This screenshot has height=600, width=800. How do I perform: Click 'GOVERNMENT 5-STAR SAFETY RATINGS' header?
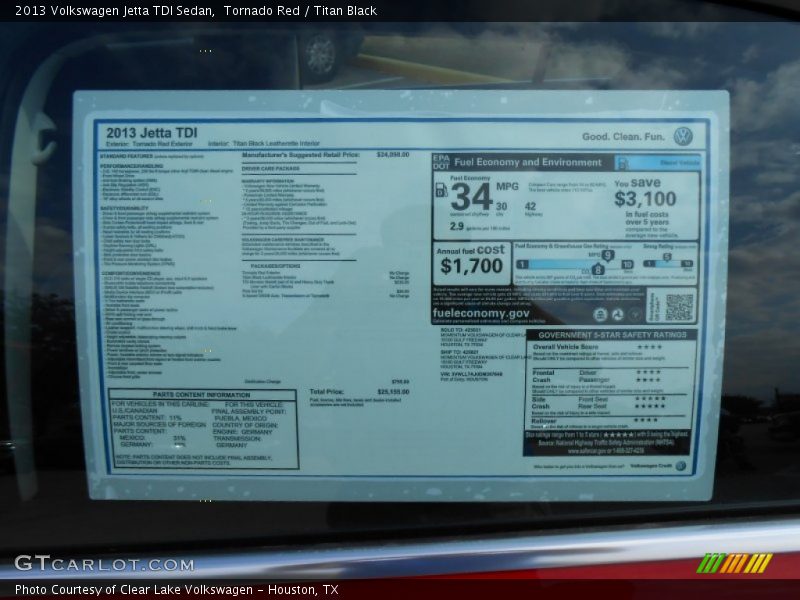[x=612, y=335]
